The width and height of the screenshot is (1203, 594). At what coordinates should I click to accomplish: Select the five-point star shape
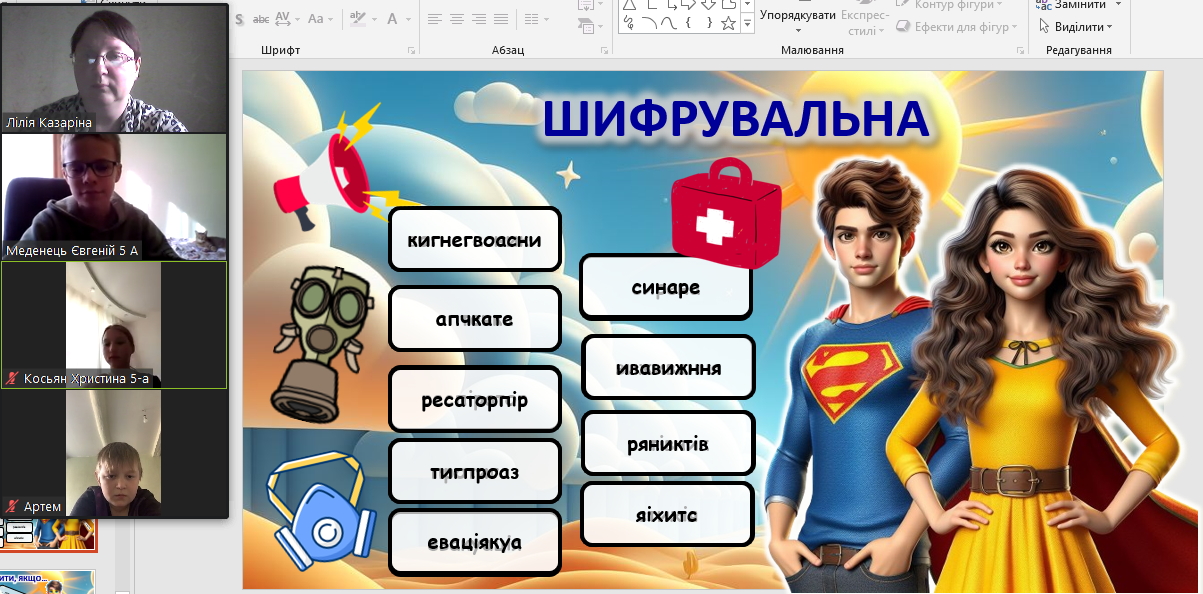point(728,23)
